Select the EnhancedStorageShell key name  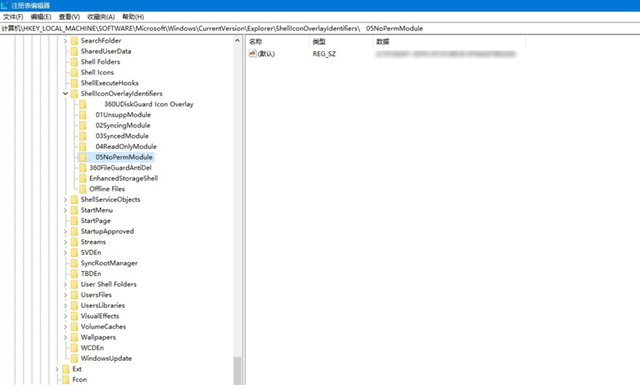click(x=124, y=178)
